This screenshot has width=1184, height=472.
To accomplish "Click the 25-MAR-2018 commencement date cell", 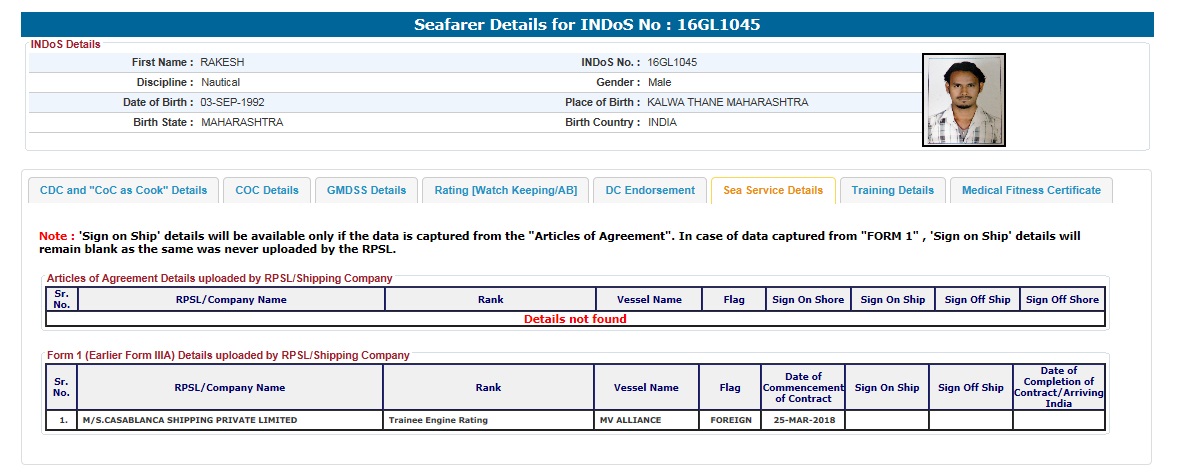I will point(803,420).
